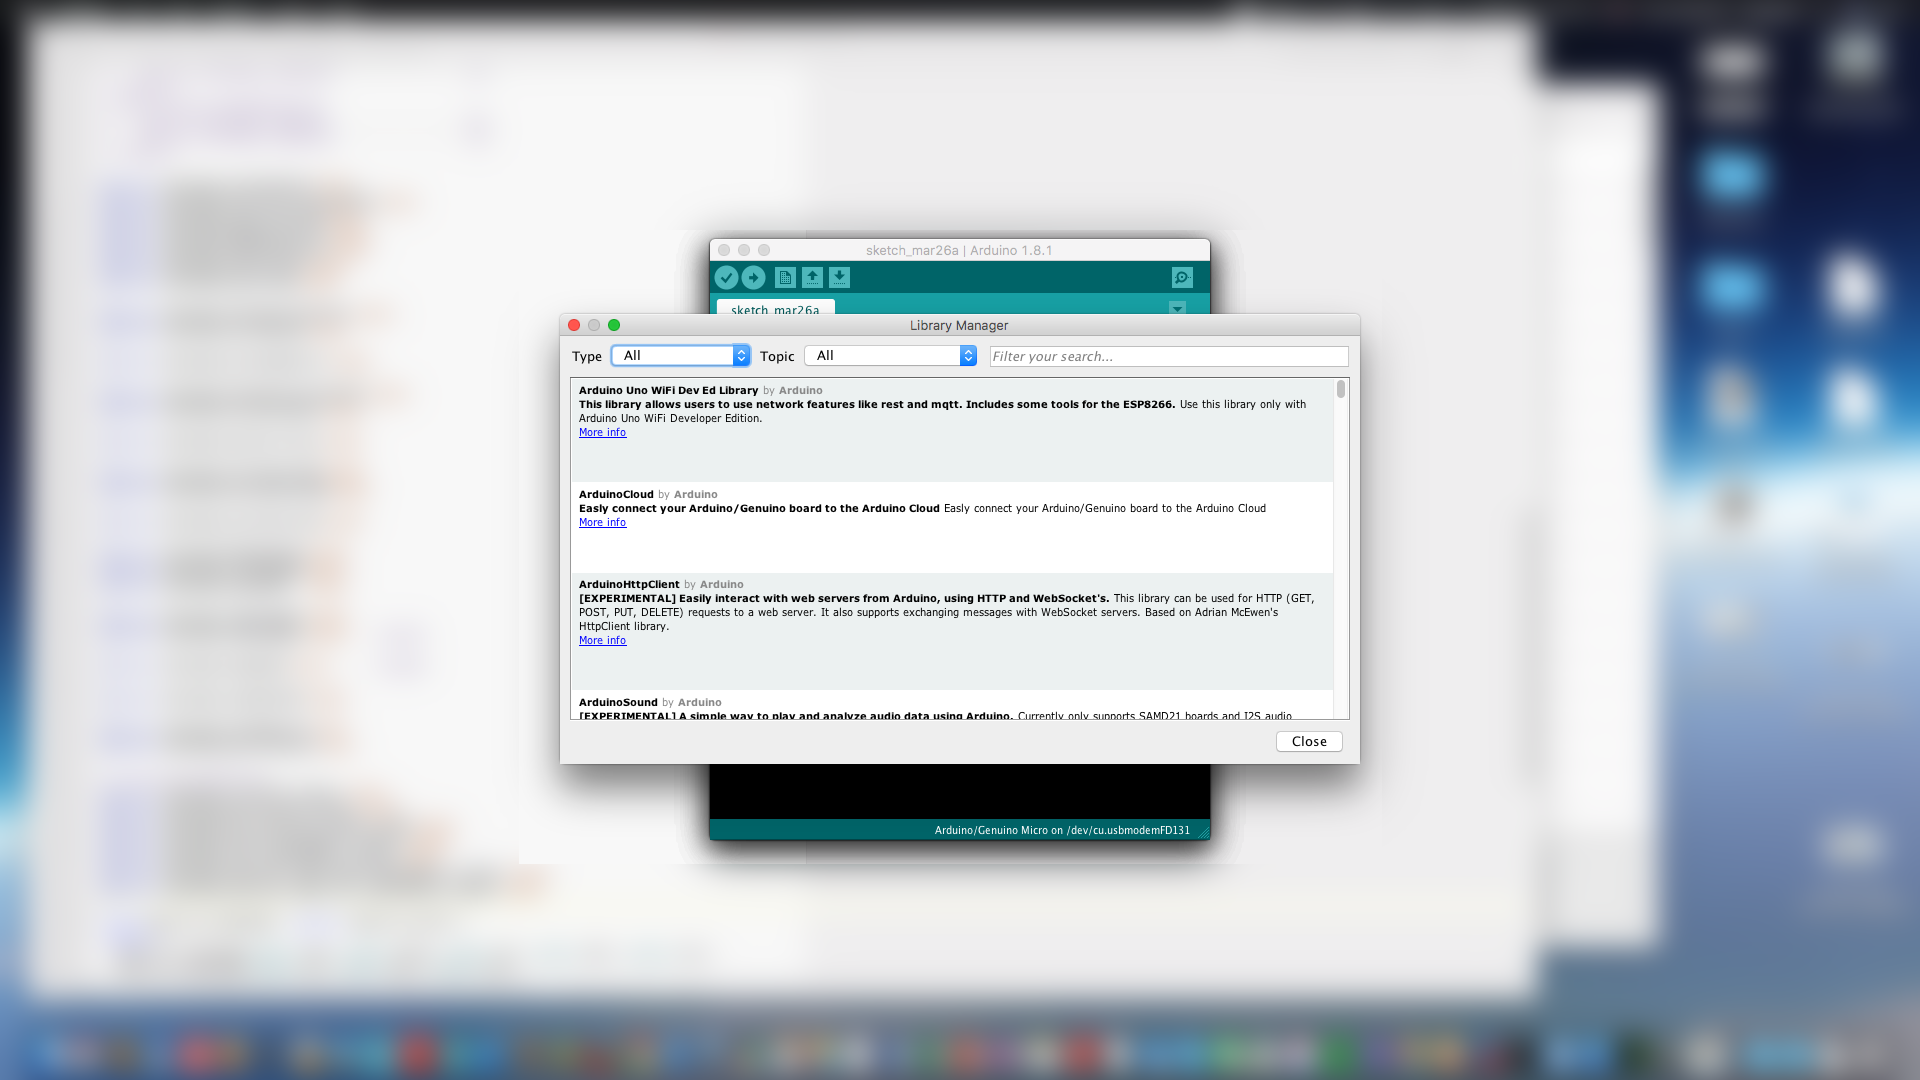Image resolution: width=1920 pixels, height=1080 pixels.
Task: Click the New sketch icon in Arduino toolbar
Action: coord(785,277)
